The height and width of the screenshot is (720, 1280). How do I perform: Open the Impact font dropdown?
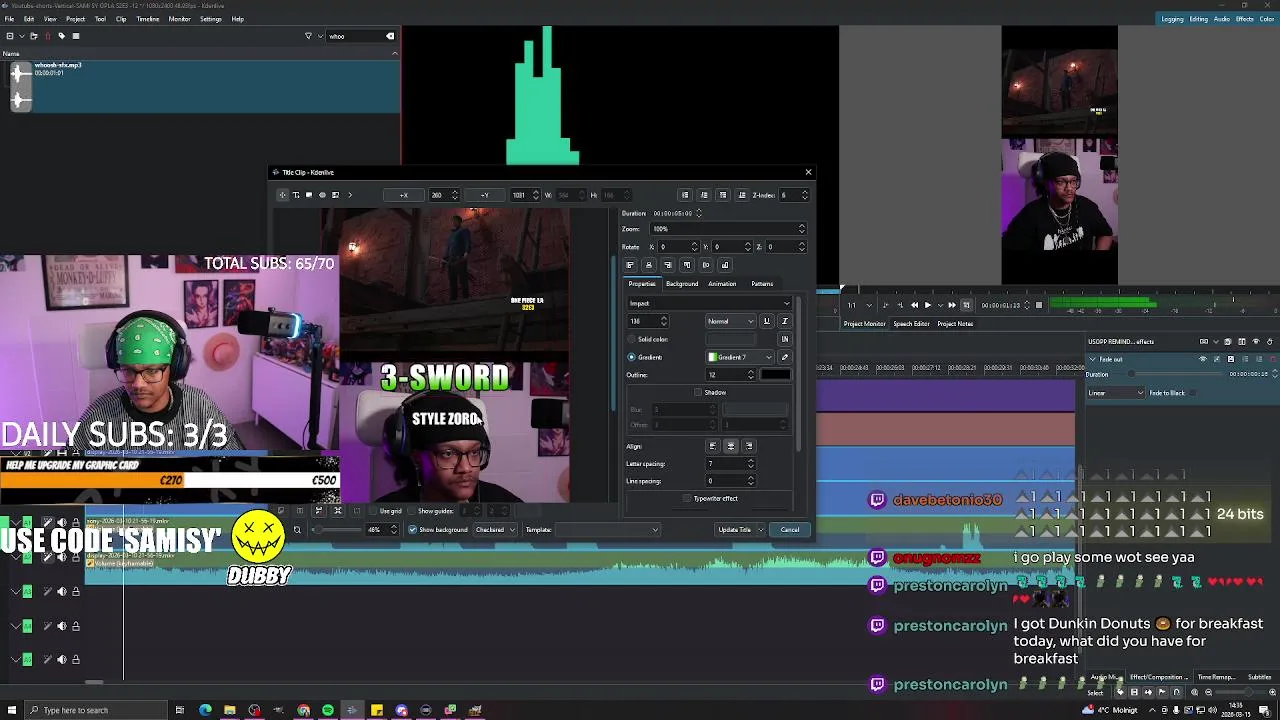(709, 303)
